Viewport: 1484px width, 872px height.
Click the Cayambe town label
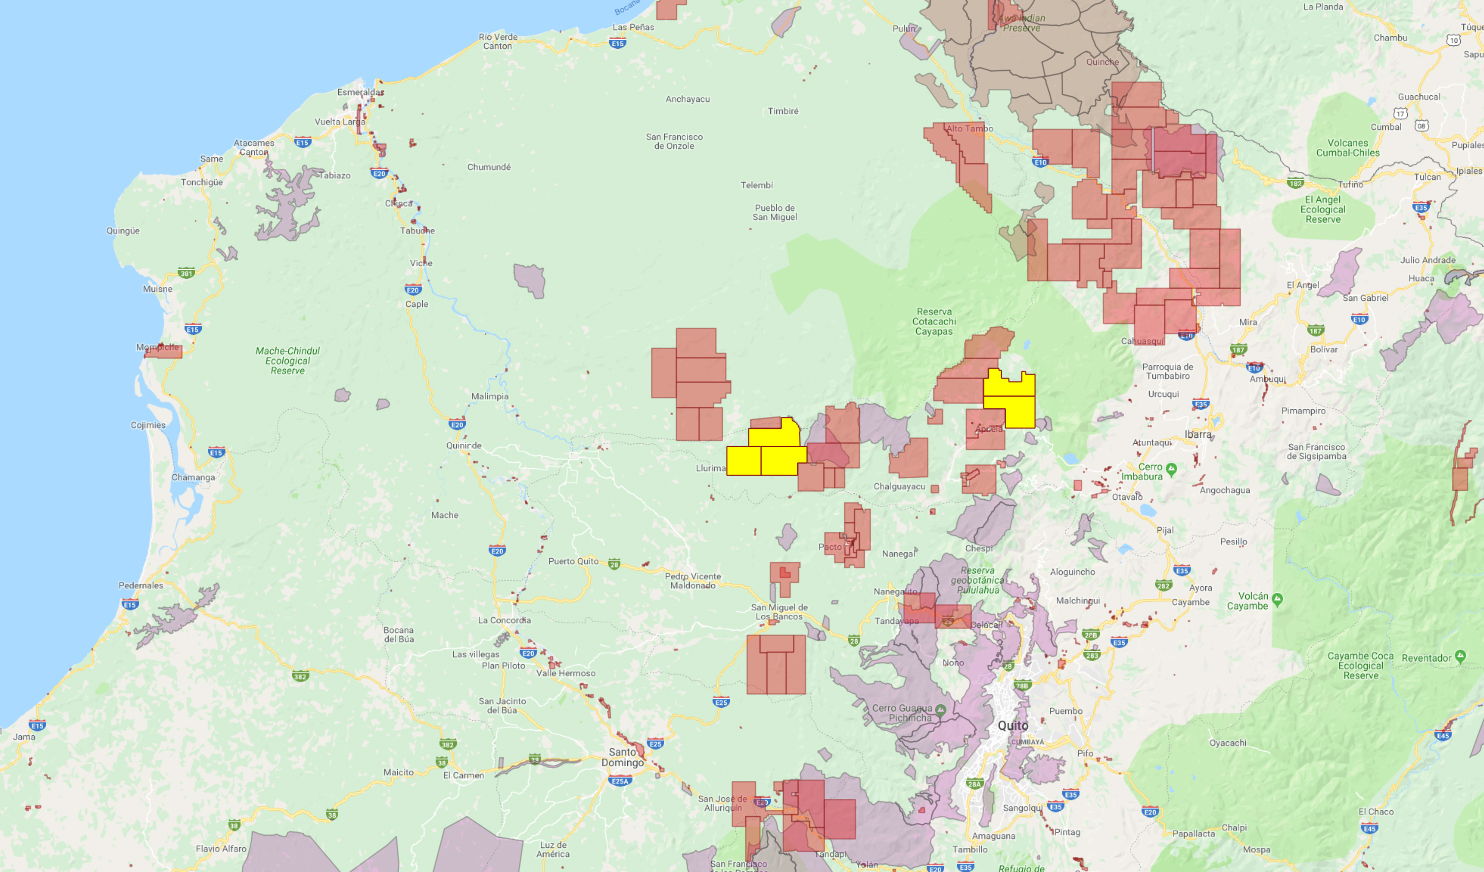tap(1190, 602)
